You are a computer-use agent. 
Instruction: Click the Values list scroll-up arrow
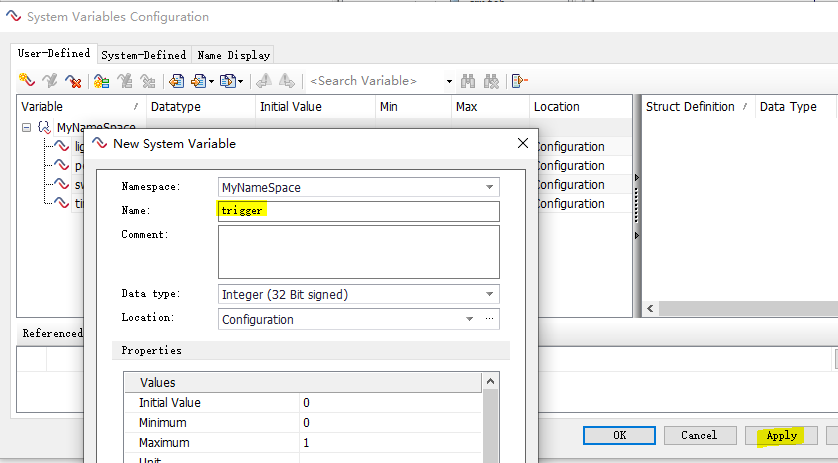coord(490,381)
